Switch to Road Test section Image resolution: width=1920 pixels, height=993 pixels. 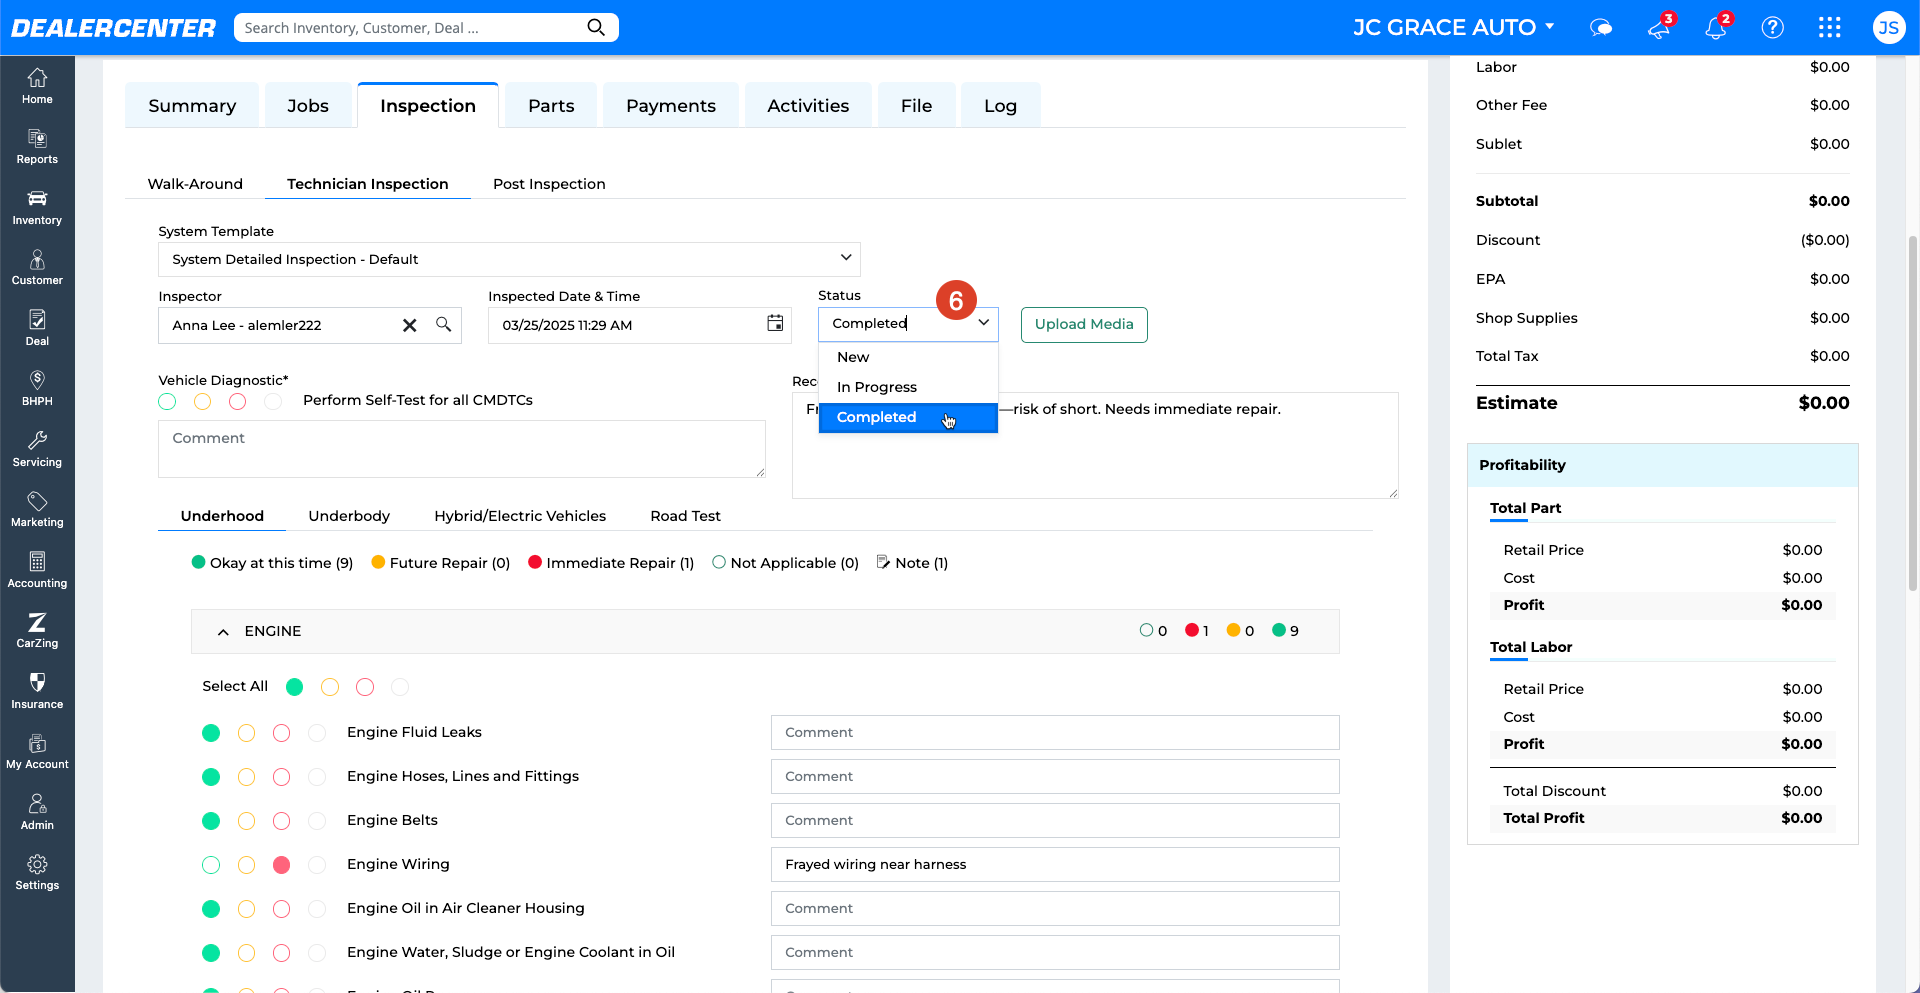point(685,516)
